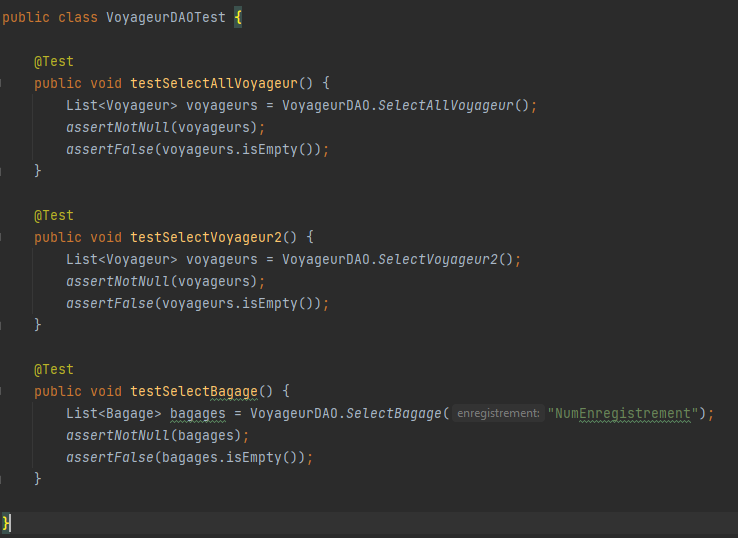Click closing brace of testSelectBagage method

tap(38, 479)
